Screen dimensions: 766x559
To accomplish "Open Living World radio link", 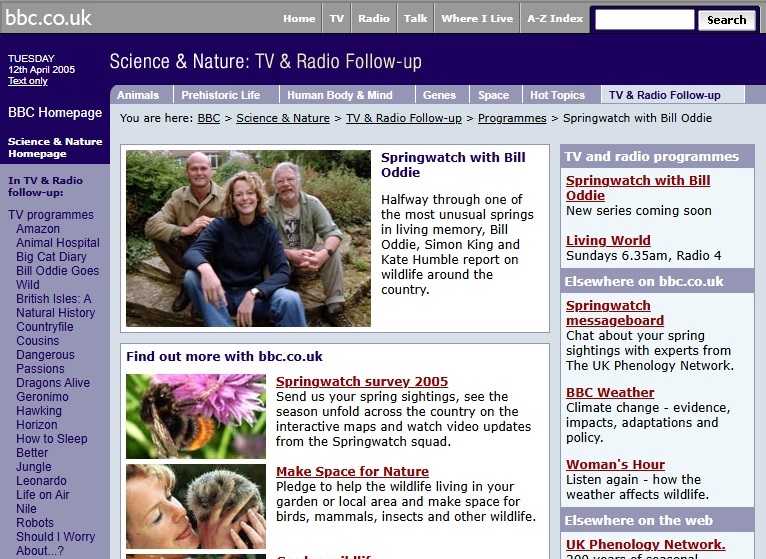I will coord(608,240).
